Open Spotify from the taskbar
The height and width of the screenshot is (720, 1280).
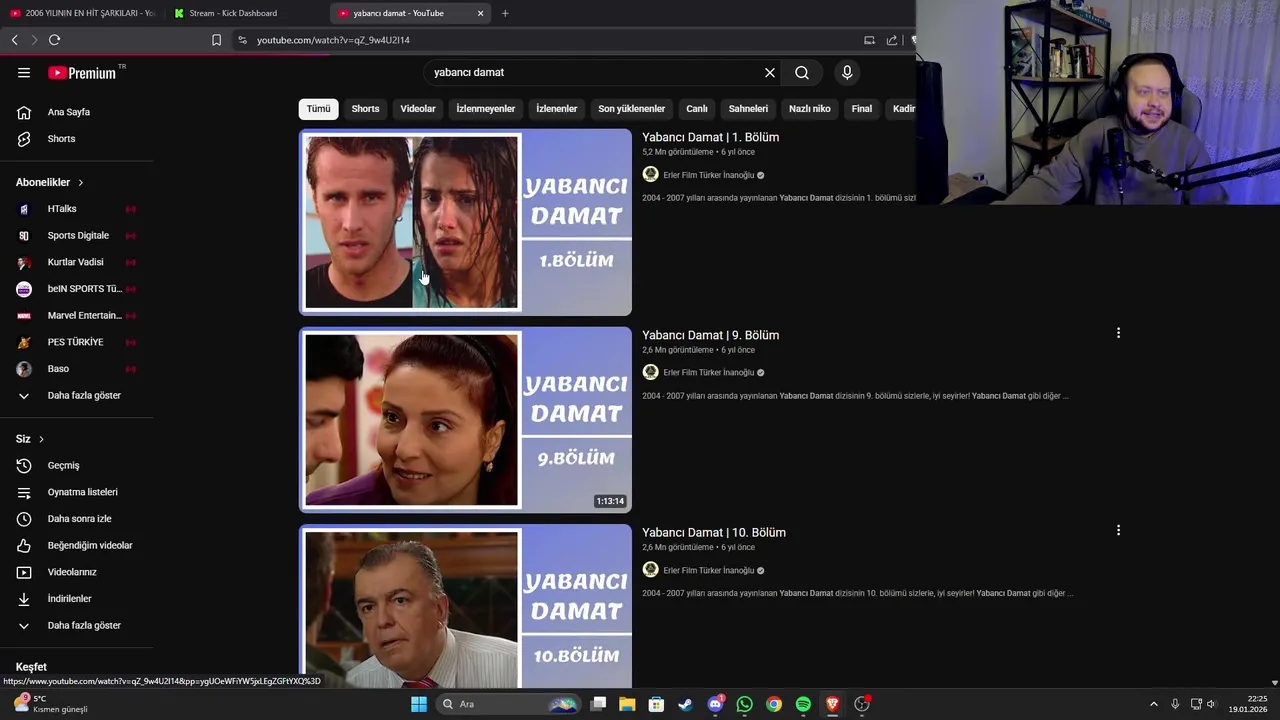(x=803, y=704)
